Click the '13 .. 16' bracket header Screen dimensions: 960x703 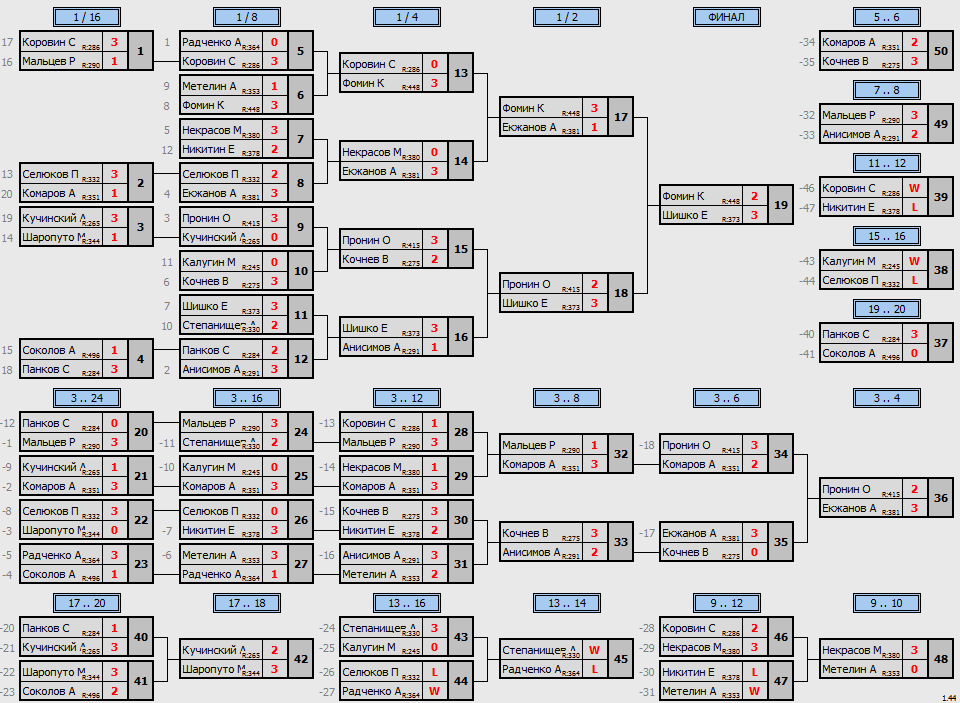407,603
